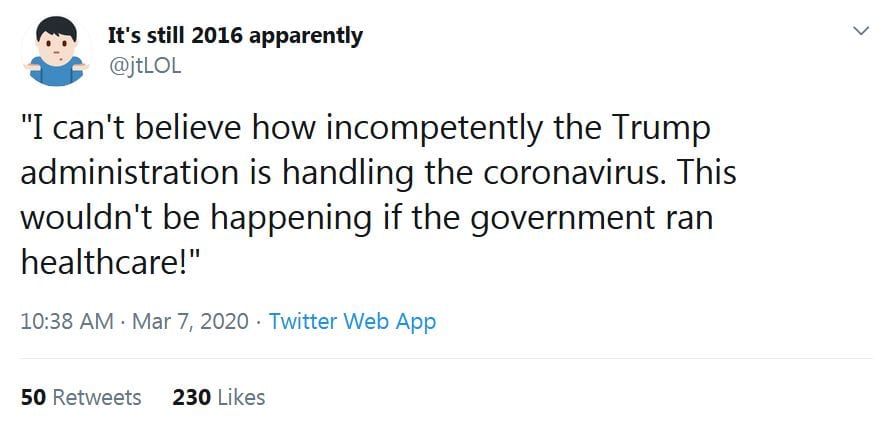Click the like count number 230
The width and height of the screenshot is (895, 425).
[x=191, y=397]
